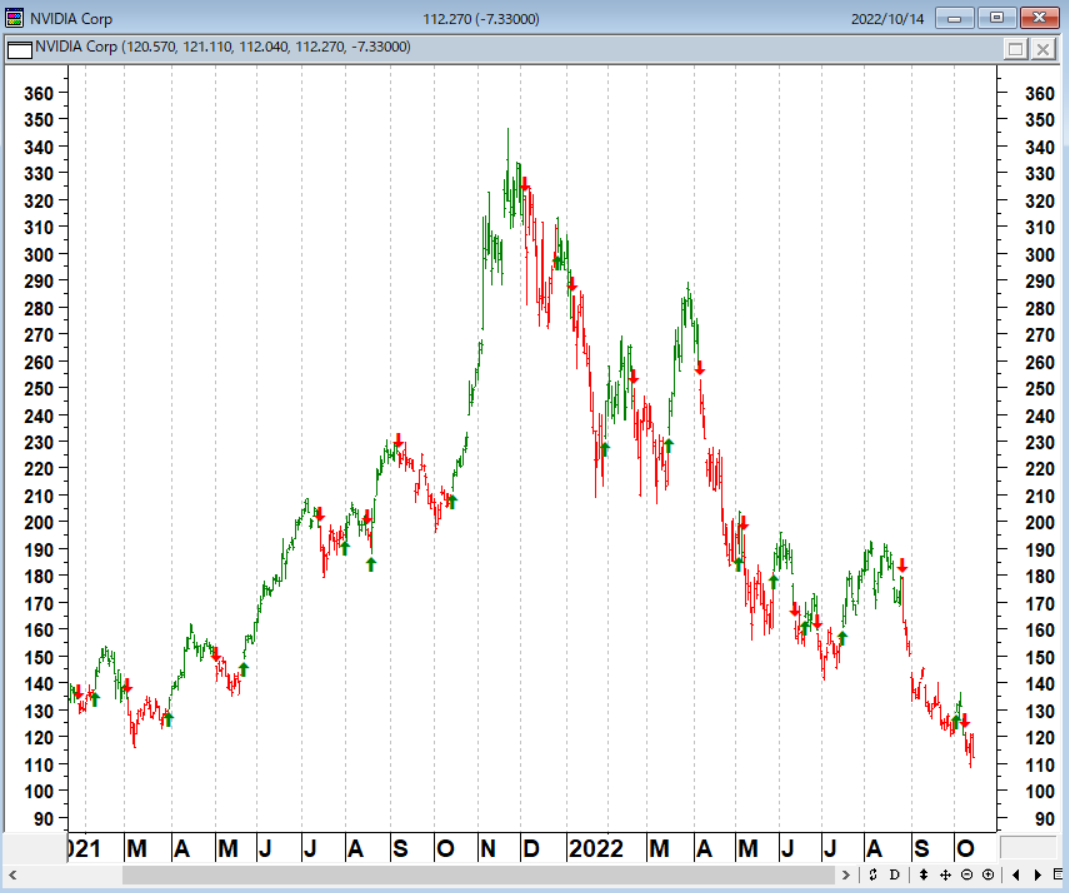This screenshot has height=893, width=1069.
Task: Minimize the NVIDIA Corp window
Action: tap(954, 18)
